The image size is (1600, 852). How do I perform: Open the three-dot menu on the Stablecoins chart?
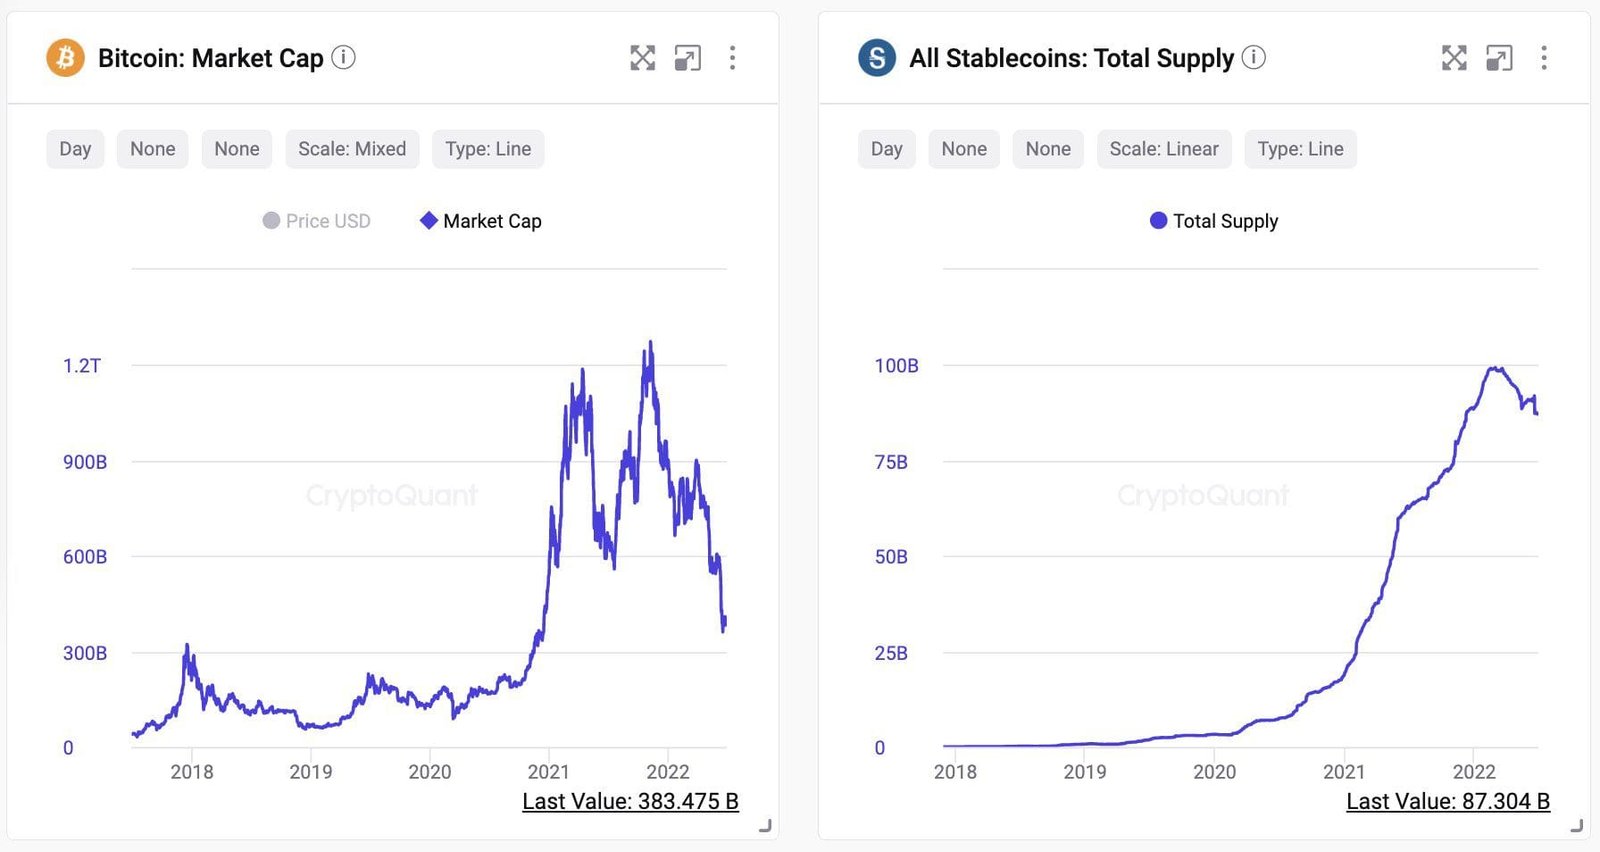click(1544, 58)
